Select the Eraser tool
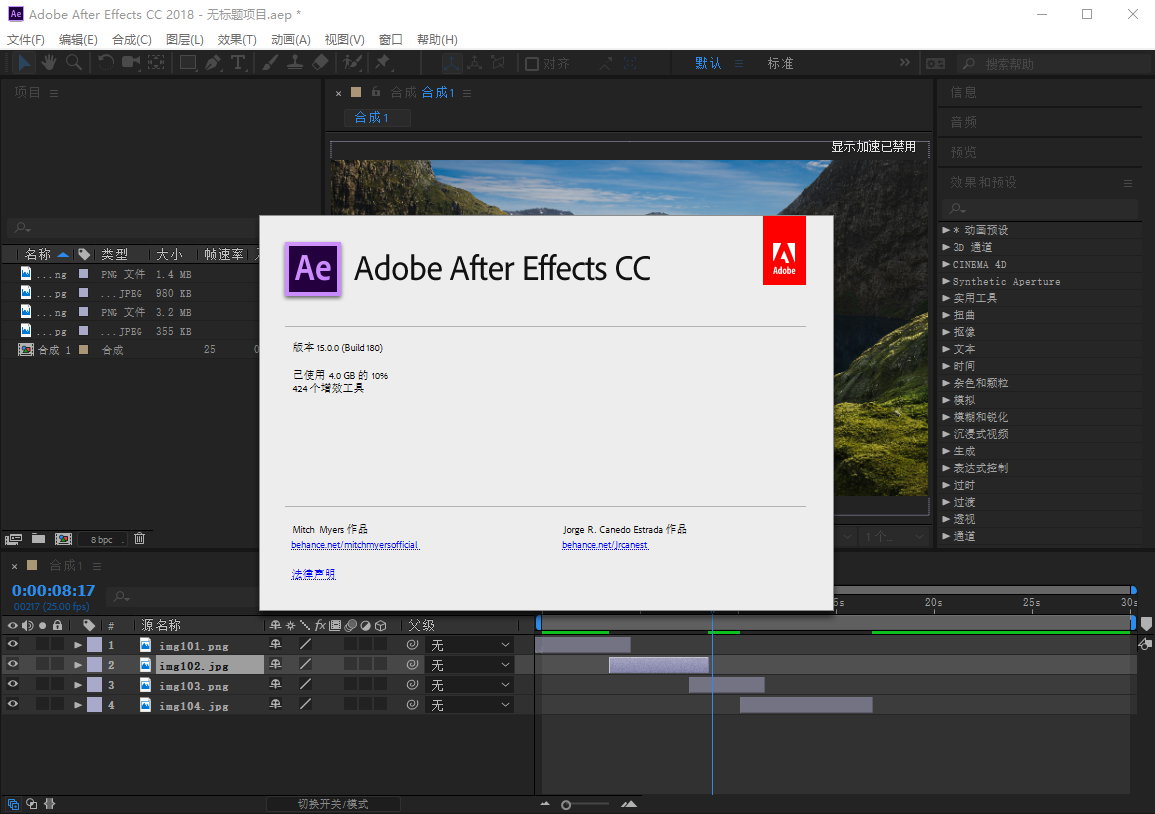Image resolution: width=1155 pixels, height=814 pixels. (320, 63)
